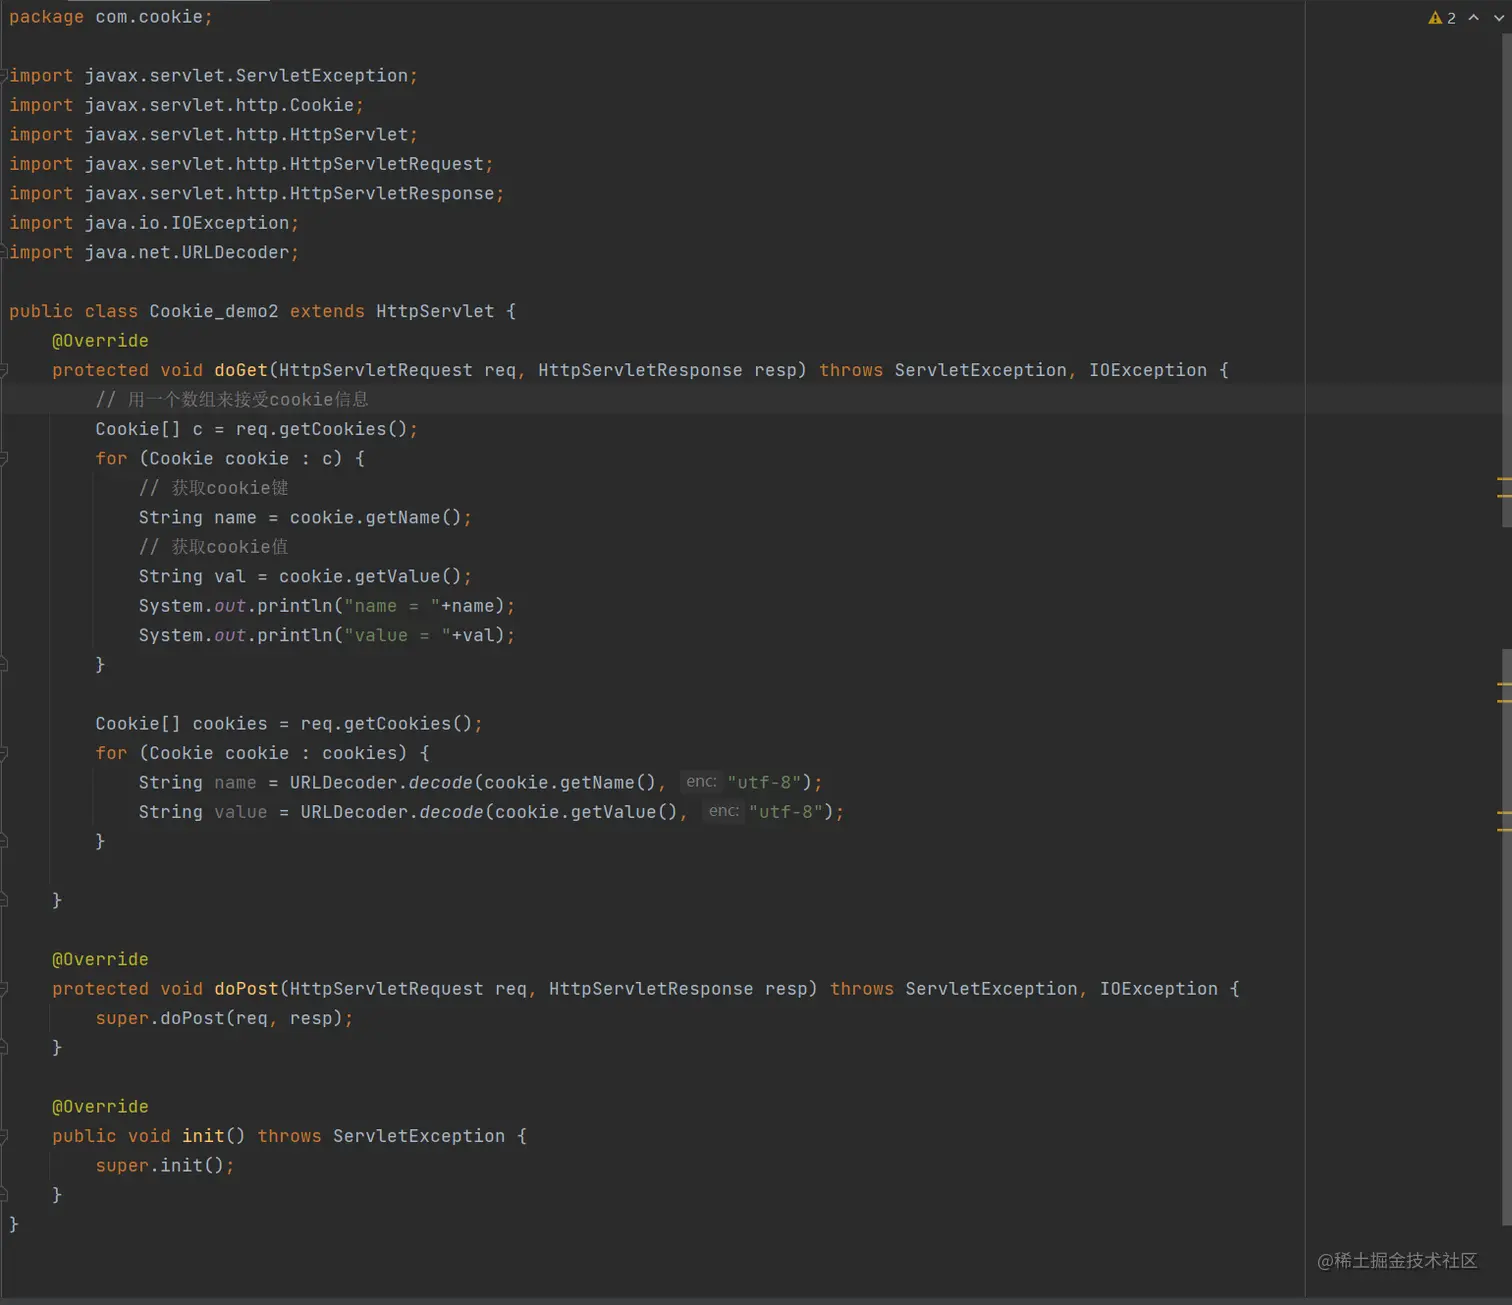Image resolution: width=1512 pixels, height=1305 pixels.
Task: Click the super.doPost(req, resp) call
Action: pos(224,1018)
